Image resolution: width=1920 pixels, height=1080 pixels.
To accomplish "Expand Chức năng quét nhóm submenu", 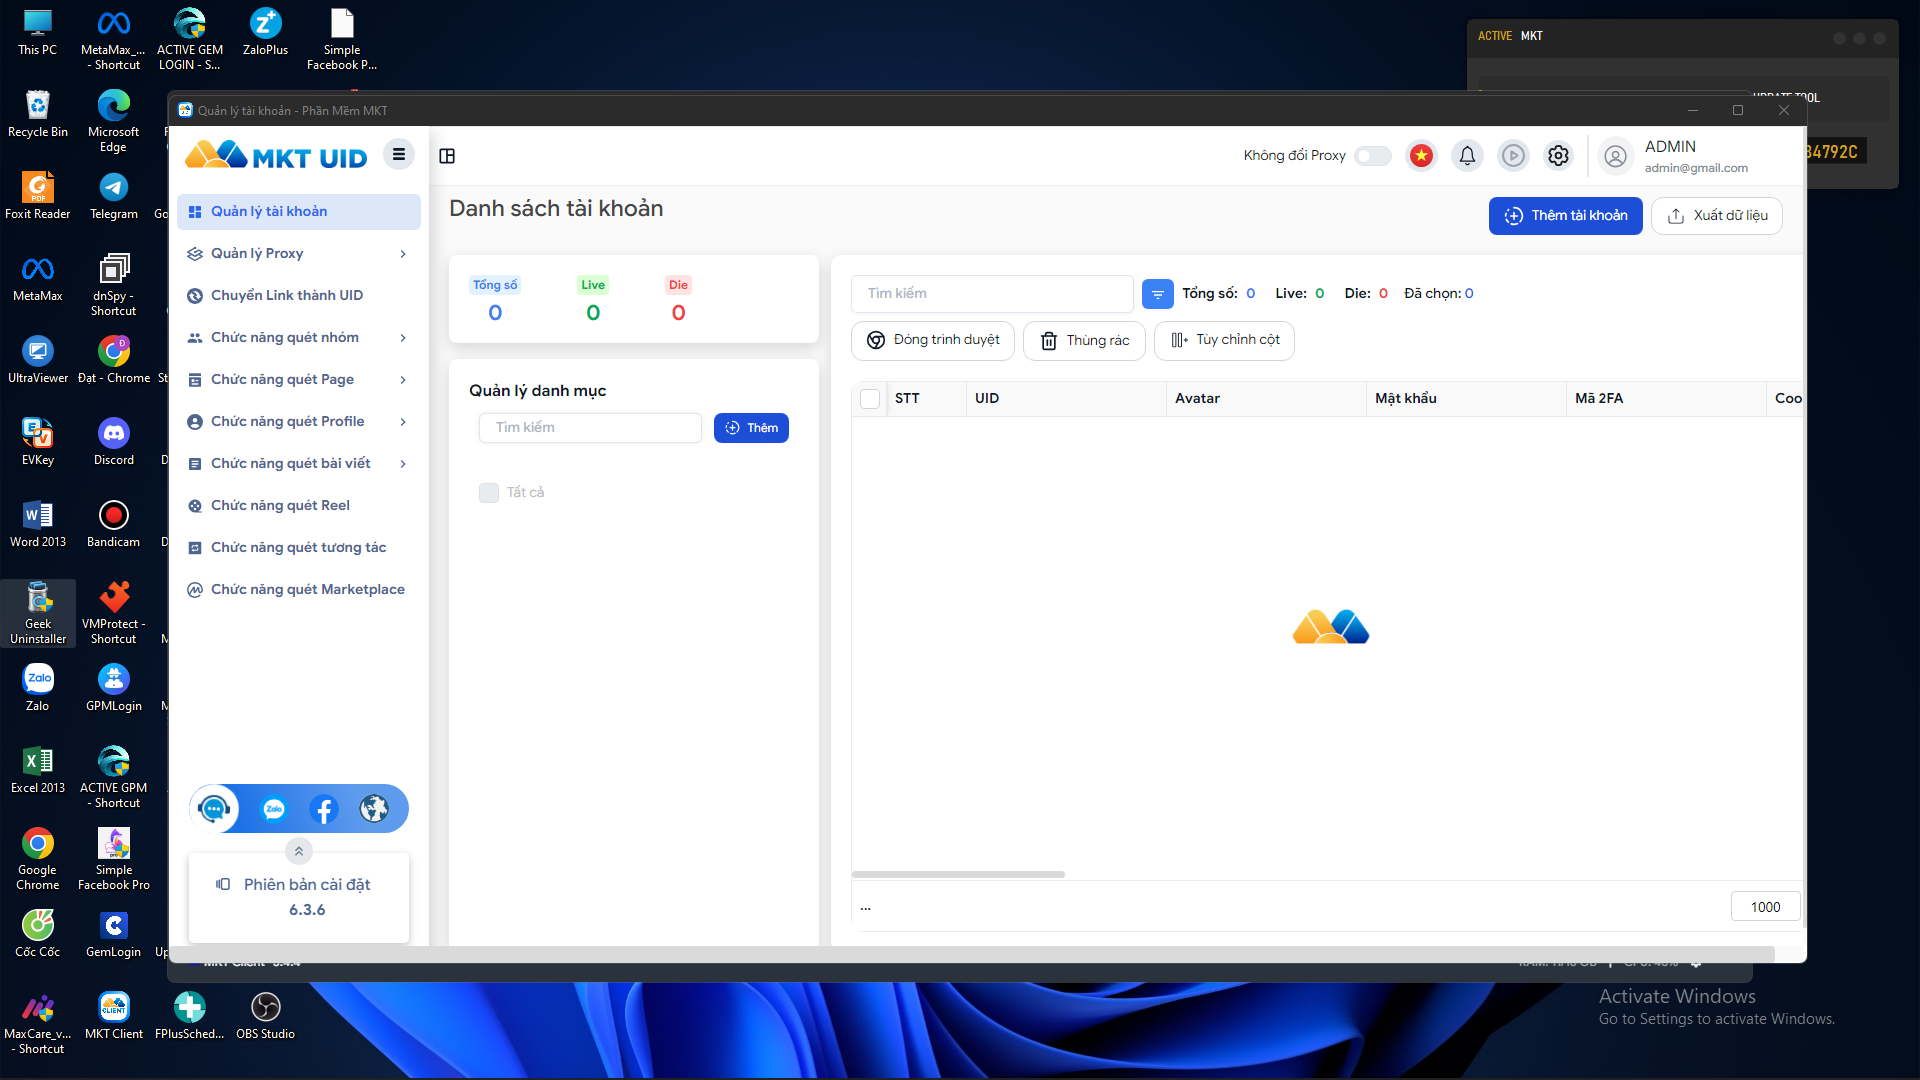I will 403,338.
